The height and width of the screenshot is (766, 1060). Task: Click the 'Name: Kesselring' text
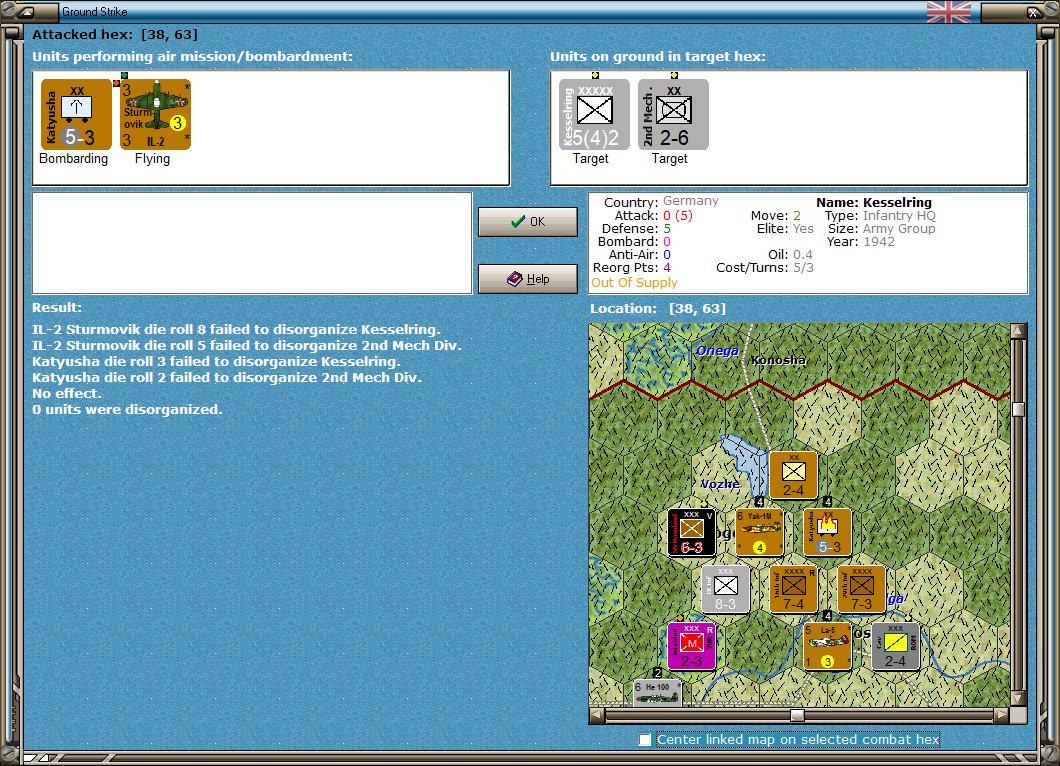pos(873,202)
